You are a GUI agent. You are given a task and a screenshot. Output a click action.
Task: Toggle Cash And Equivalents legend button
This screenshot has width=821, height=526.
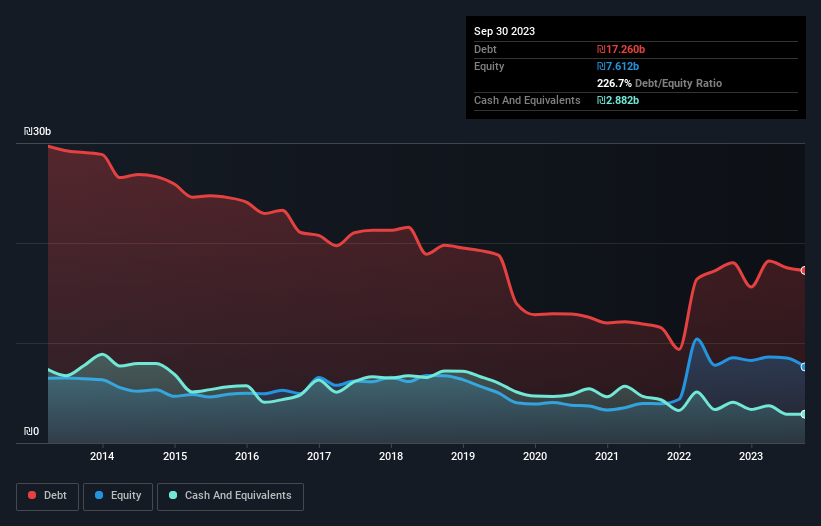pos(230,496)
